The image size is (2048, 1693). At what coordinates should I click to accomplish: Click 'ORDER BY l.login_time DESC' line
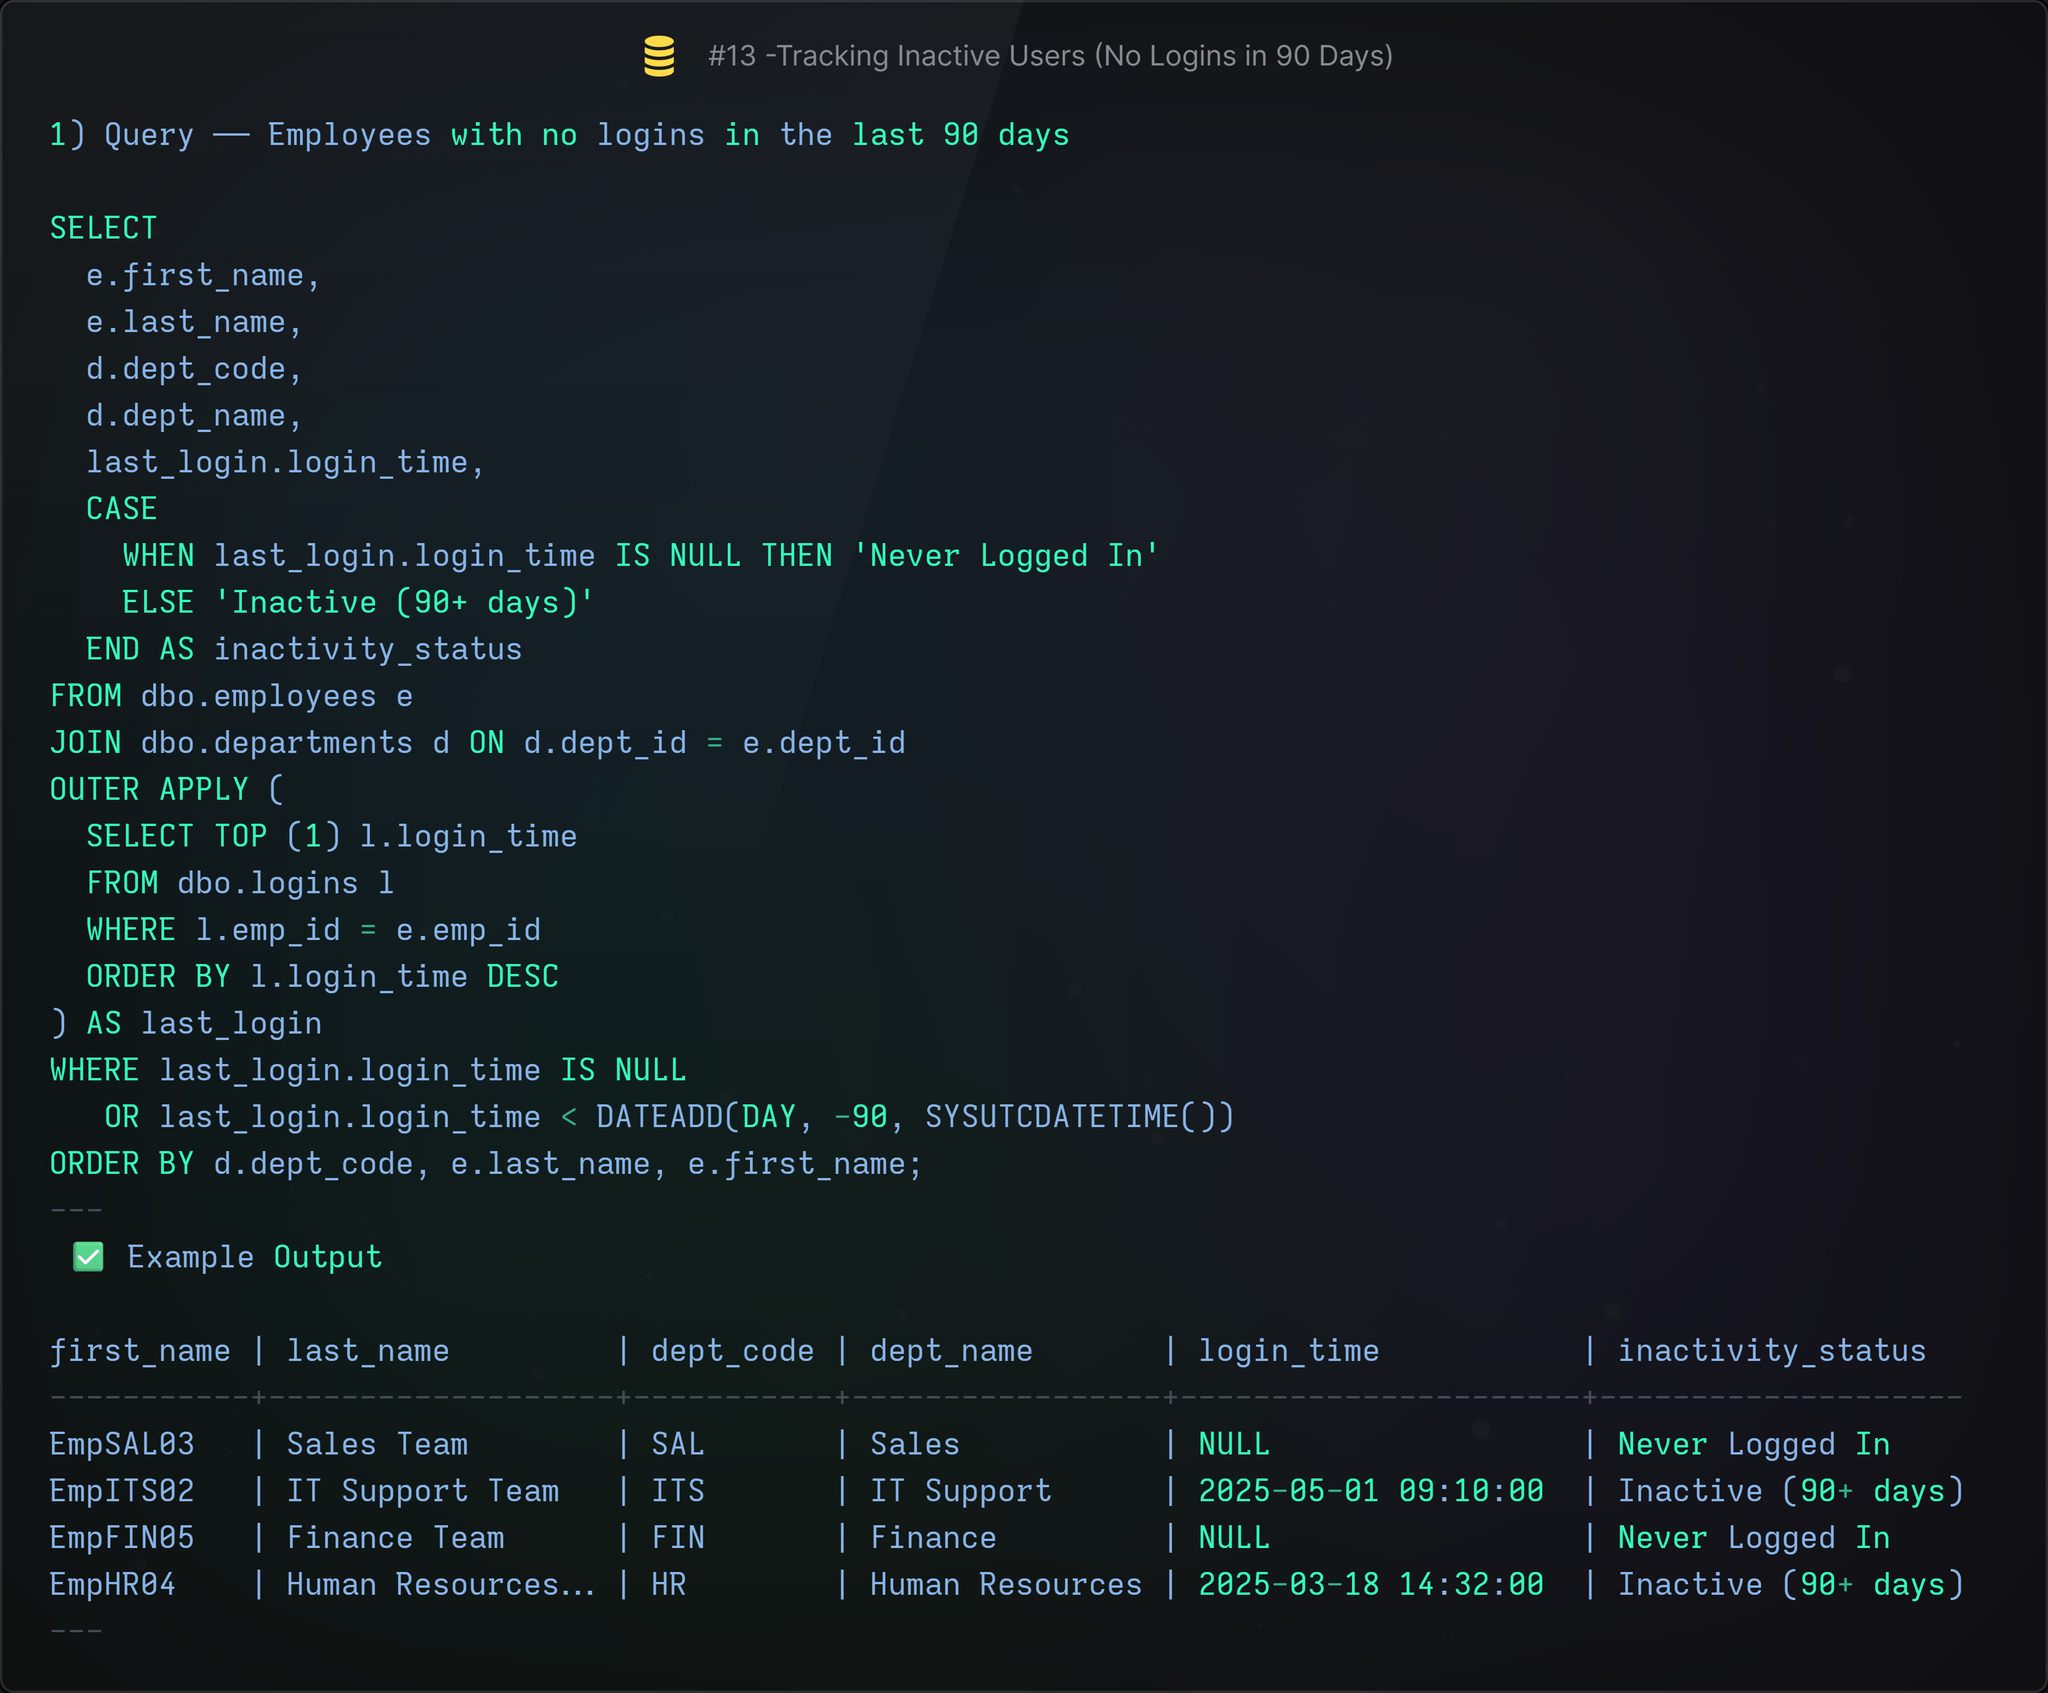pyautogui.click(x=322, y=977)
